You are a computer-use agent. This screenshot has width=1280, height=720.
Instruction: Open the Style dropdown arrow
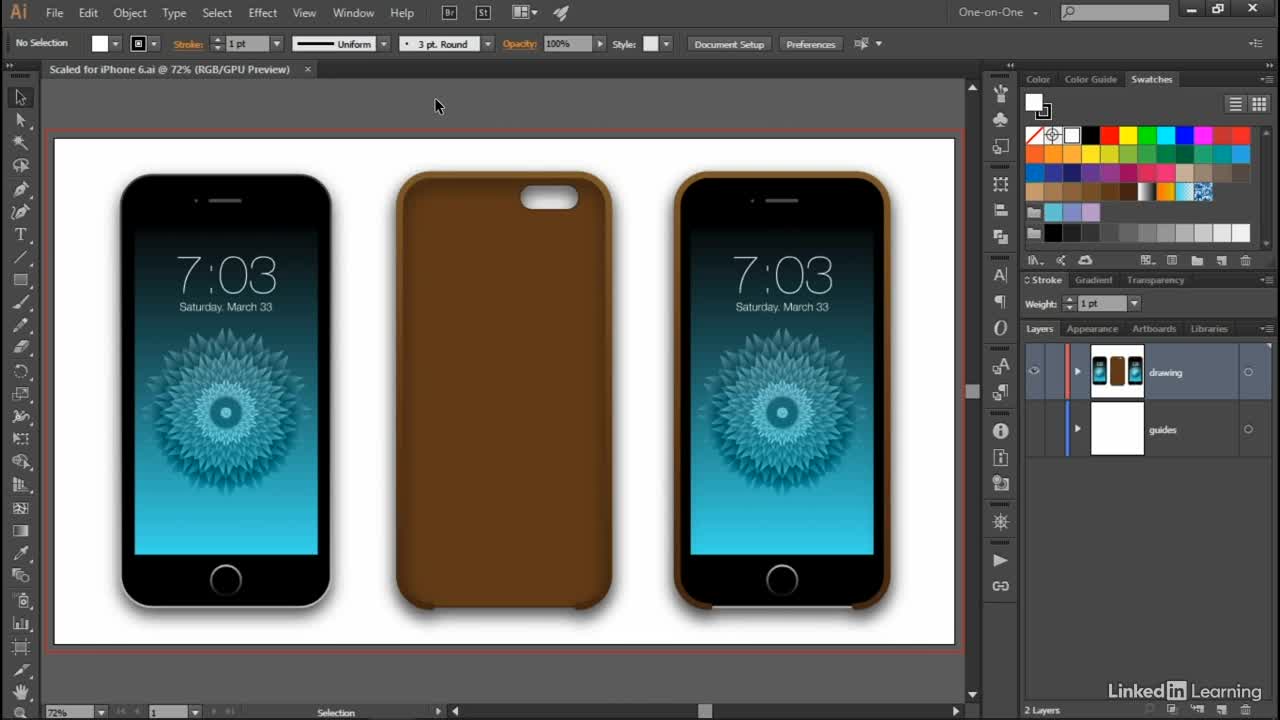666,44
